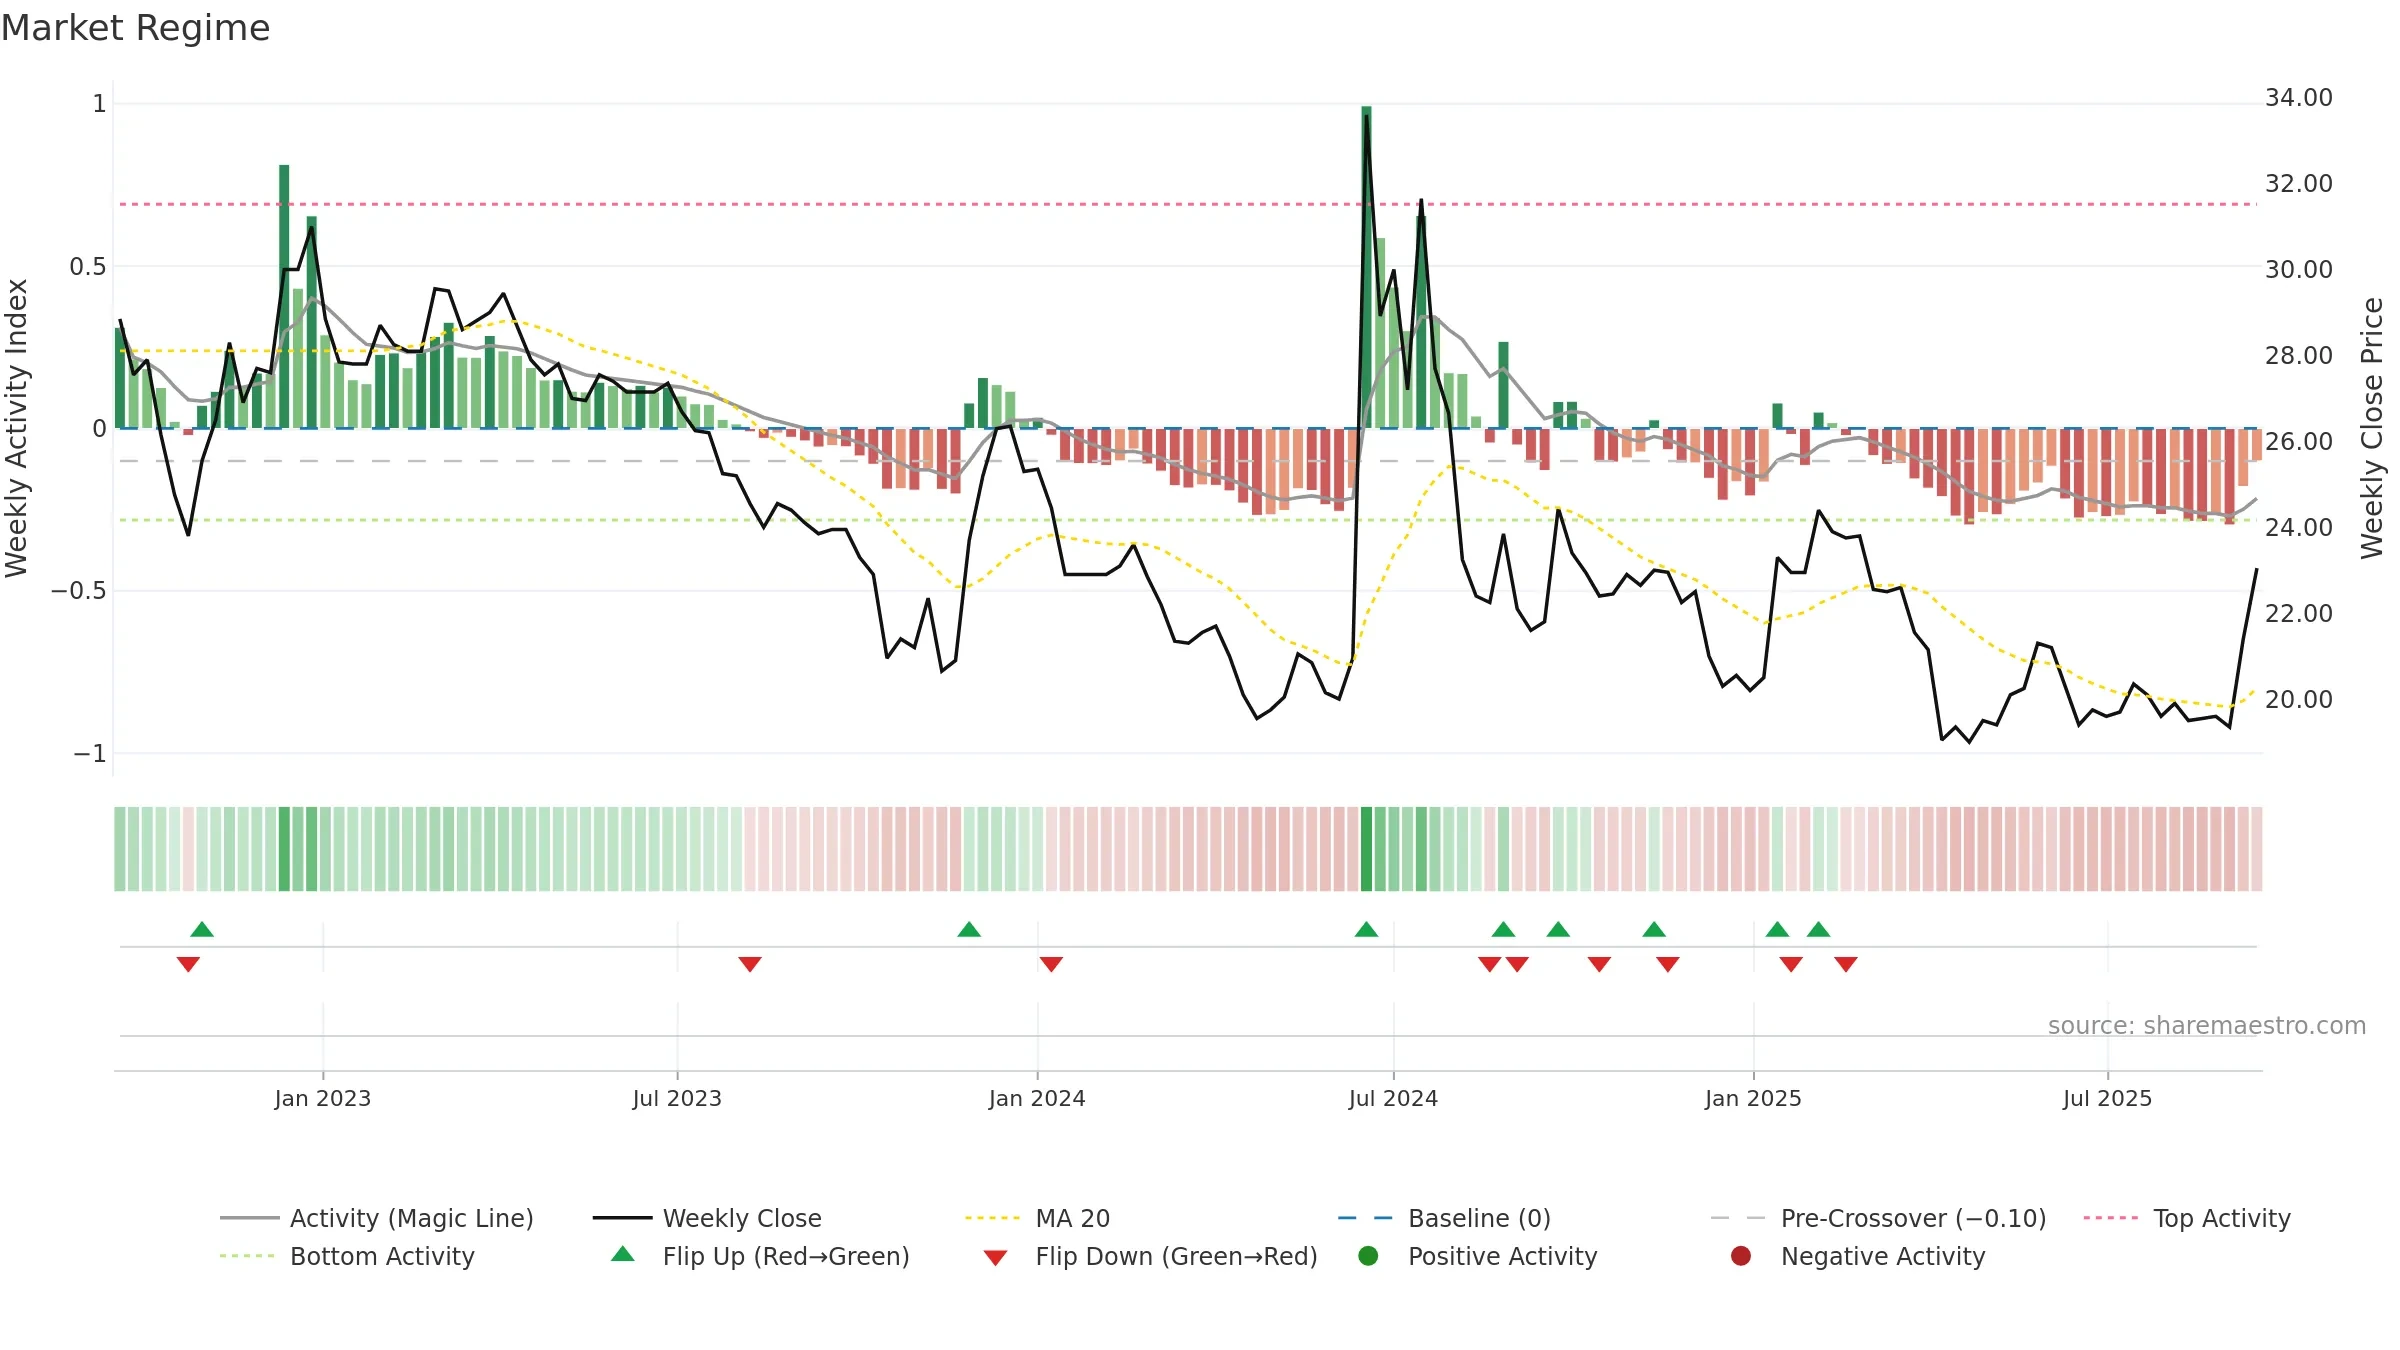Click the first green flip-up marker before Jan 2023
Screen dimensions: 2400x1350
(202, 929)
